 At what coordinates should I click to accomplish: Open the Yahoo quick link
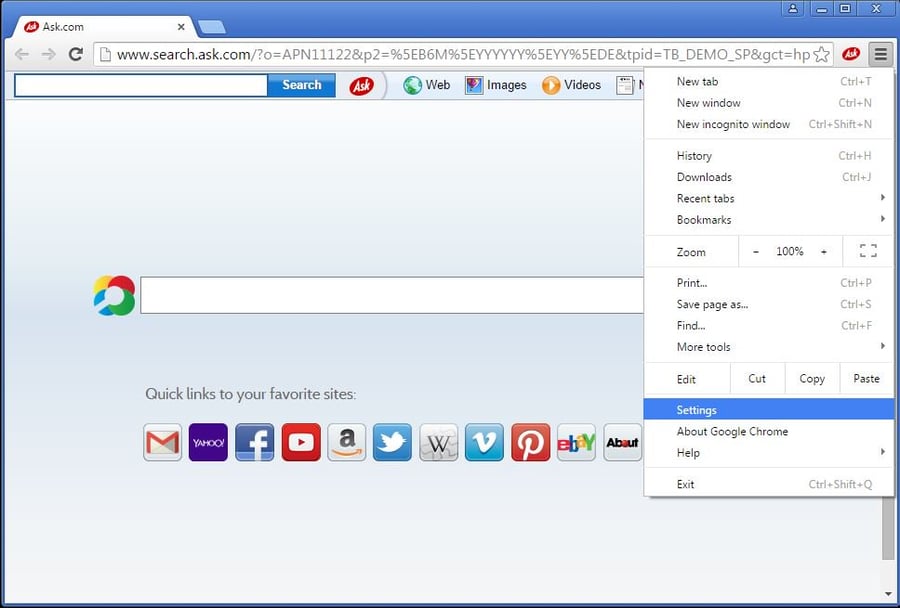[x=208, y=441]
